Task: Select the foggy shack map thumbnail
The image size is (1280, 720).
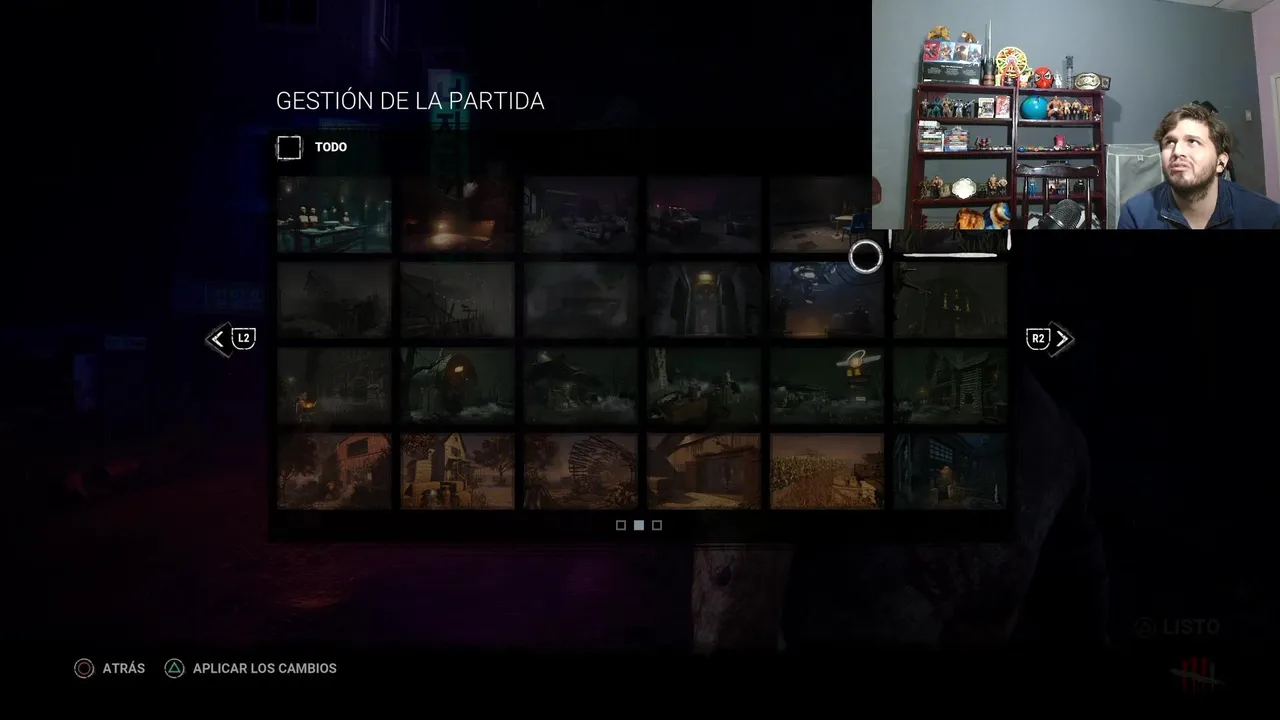Action: [580, 386]
